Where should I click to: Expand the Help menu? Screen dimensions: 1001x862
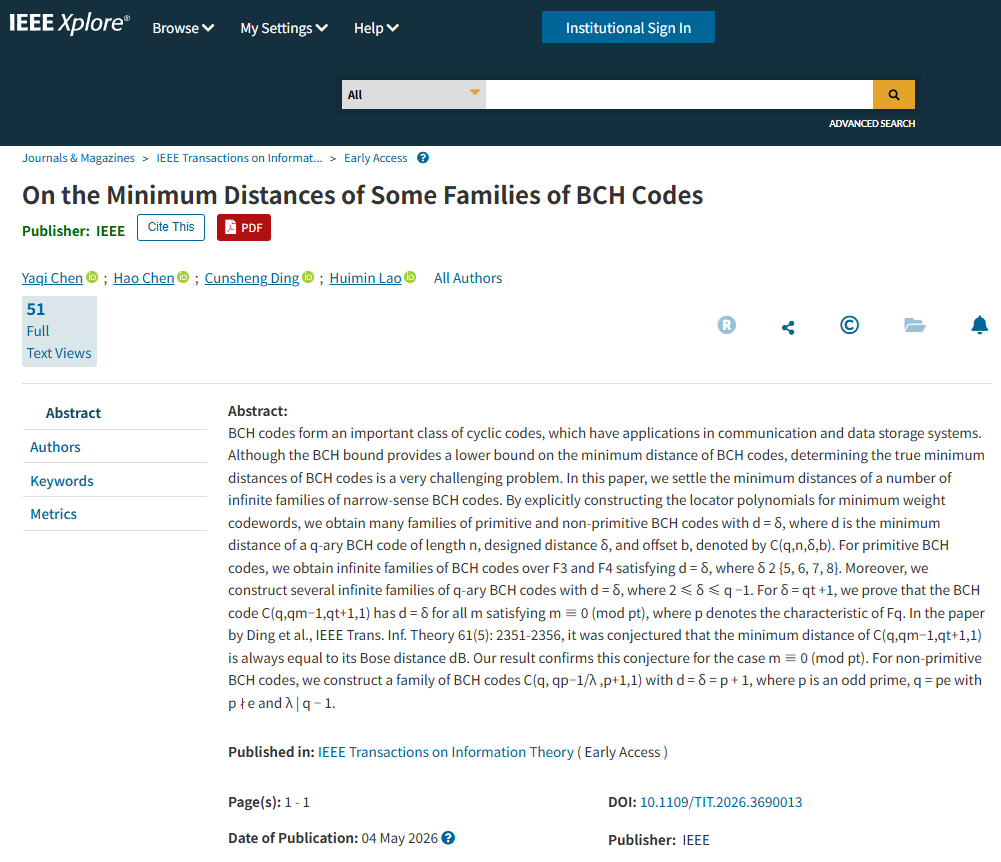(376, 28)
